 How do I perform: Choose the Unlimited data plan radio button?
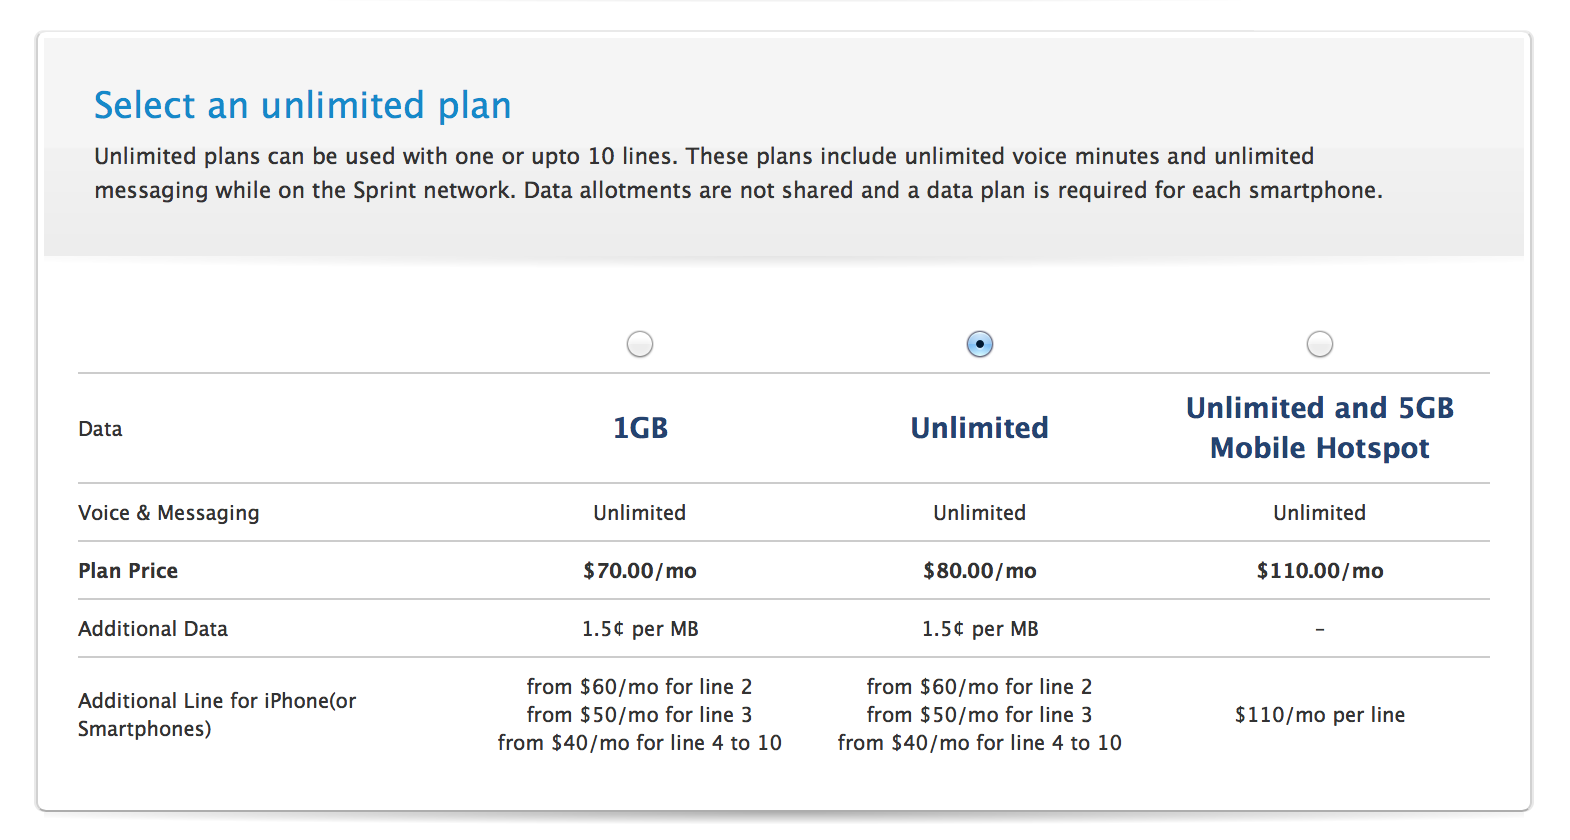point(980,344)
